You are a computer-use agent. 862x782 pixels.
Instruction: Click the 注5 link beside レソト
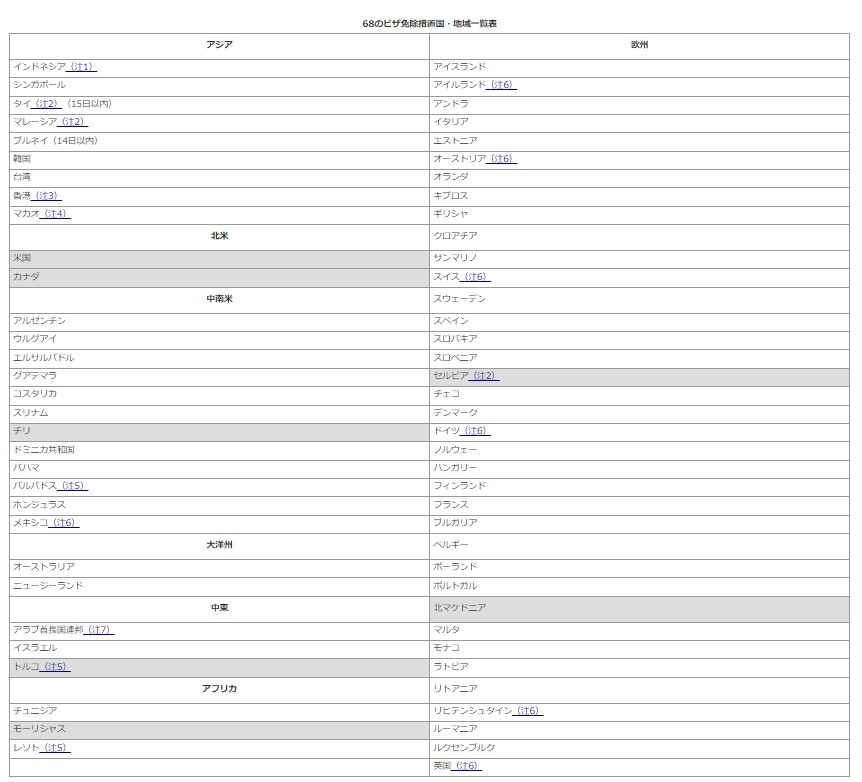56,748
